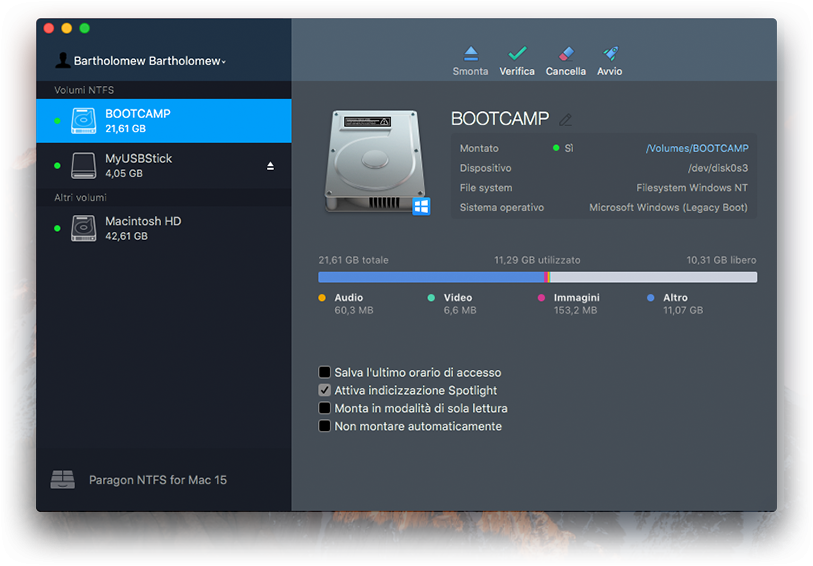Enable Salva l'ultimo orario di accesso
813x566 pixels.
tap(325, 372)
